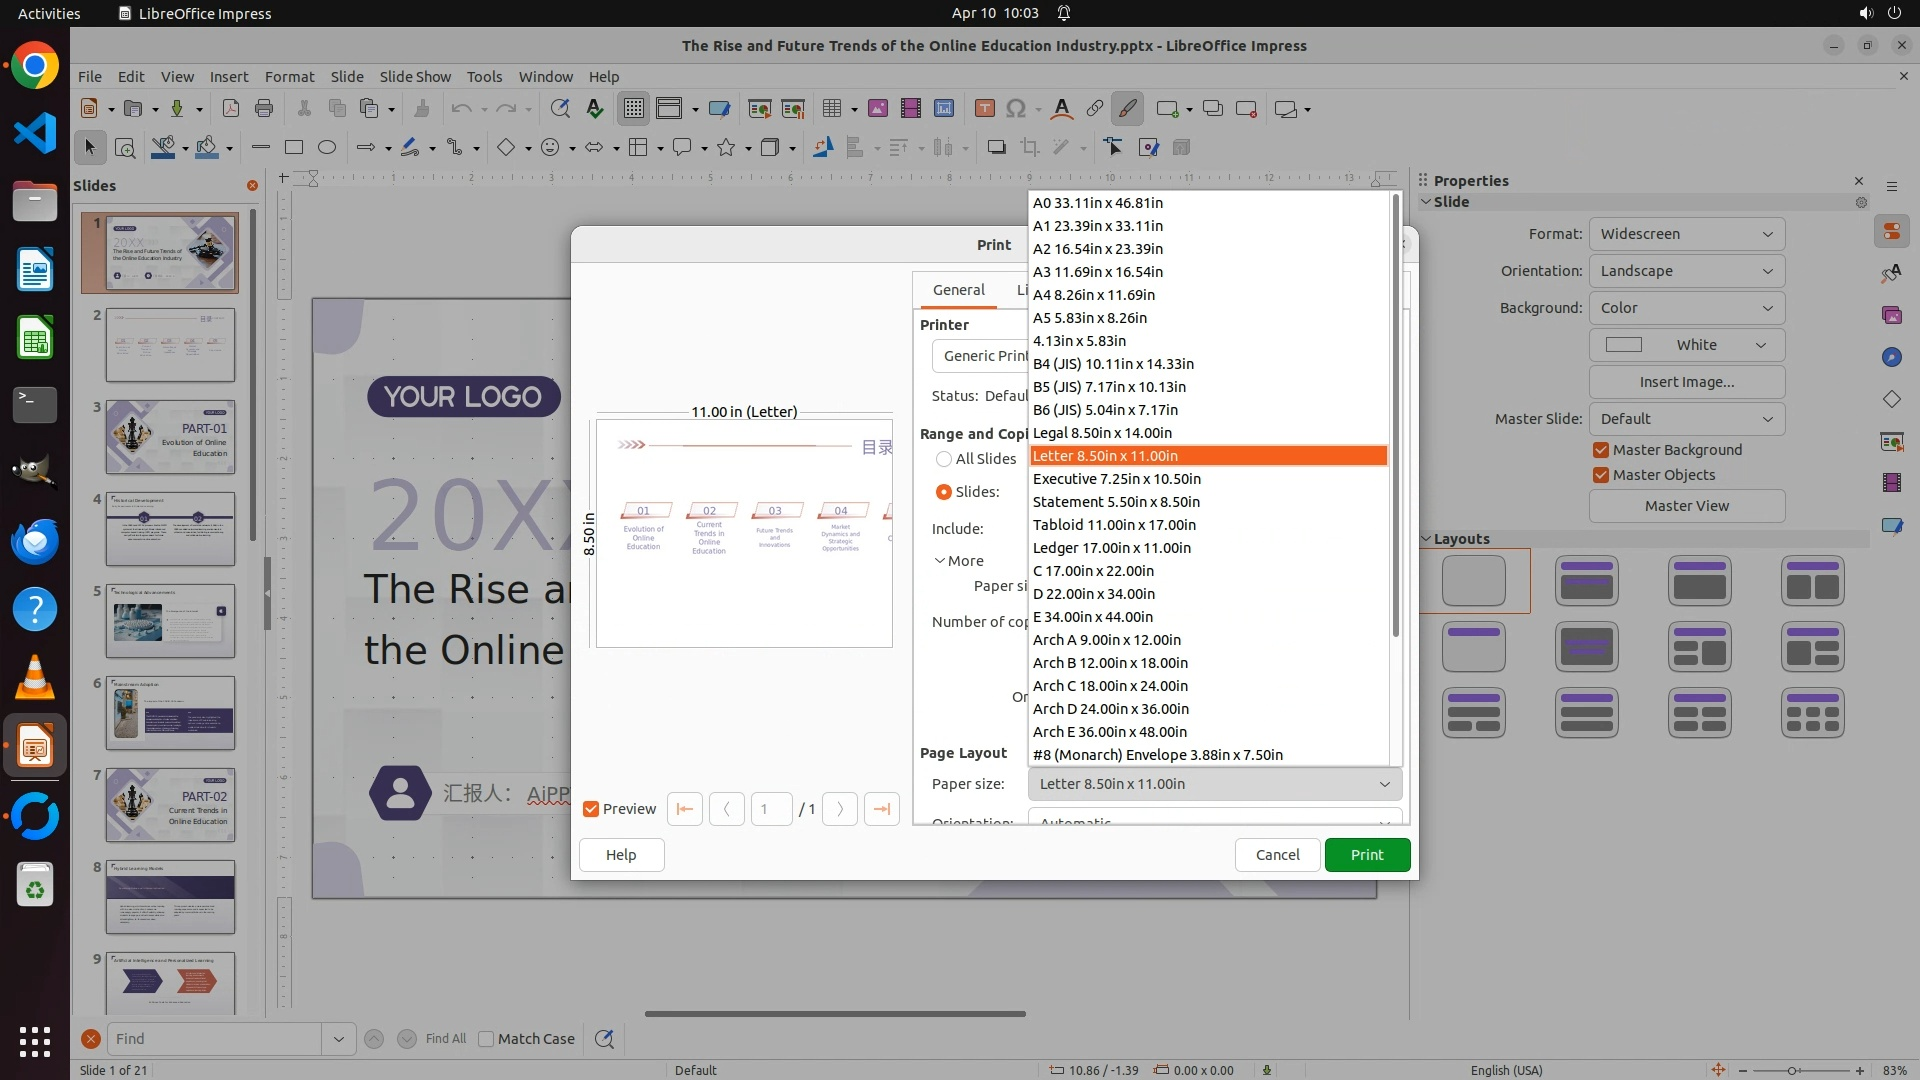Open the Slide Show menu
The height and width of the screenshot is (1080, 1920).
click(x=415, y=77)
